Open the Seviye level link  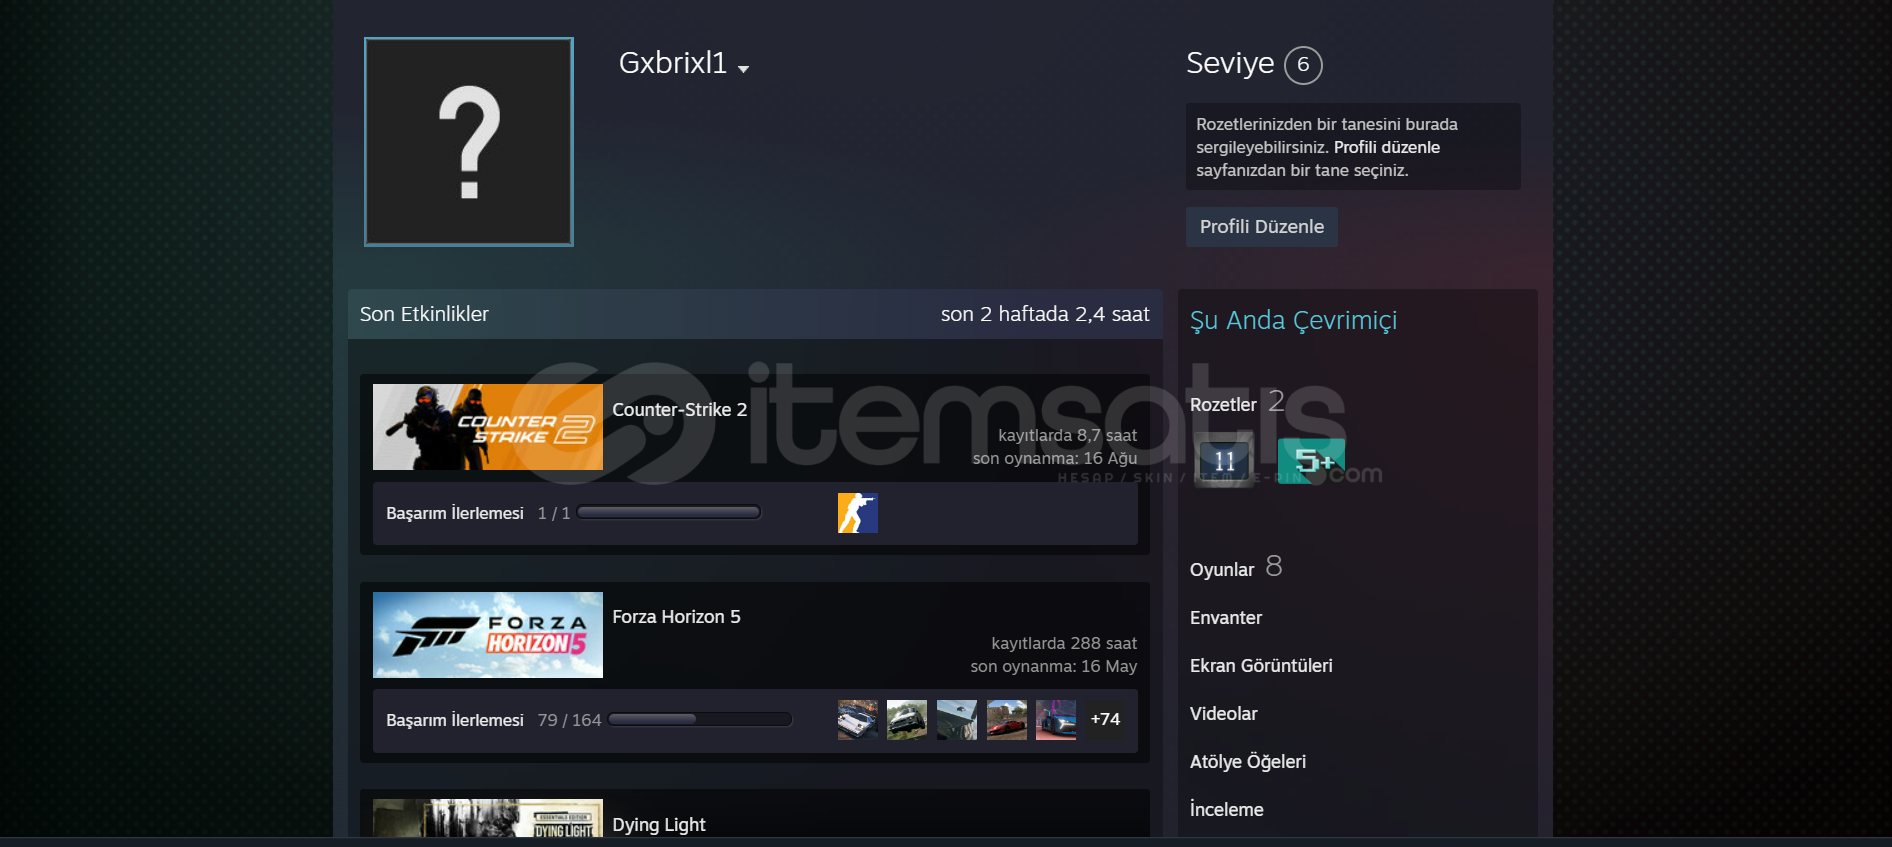click(x=1230, y=63)
